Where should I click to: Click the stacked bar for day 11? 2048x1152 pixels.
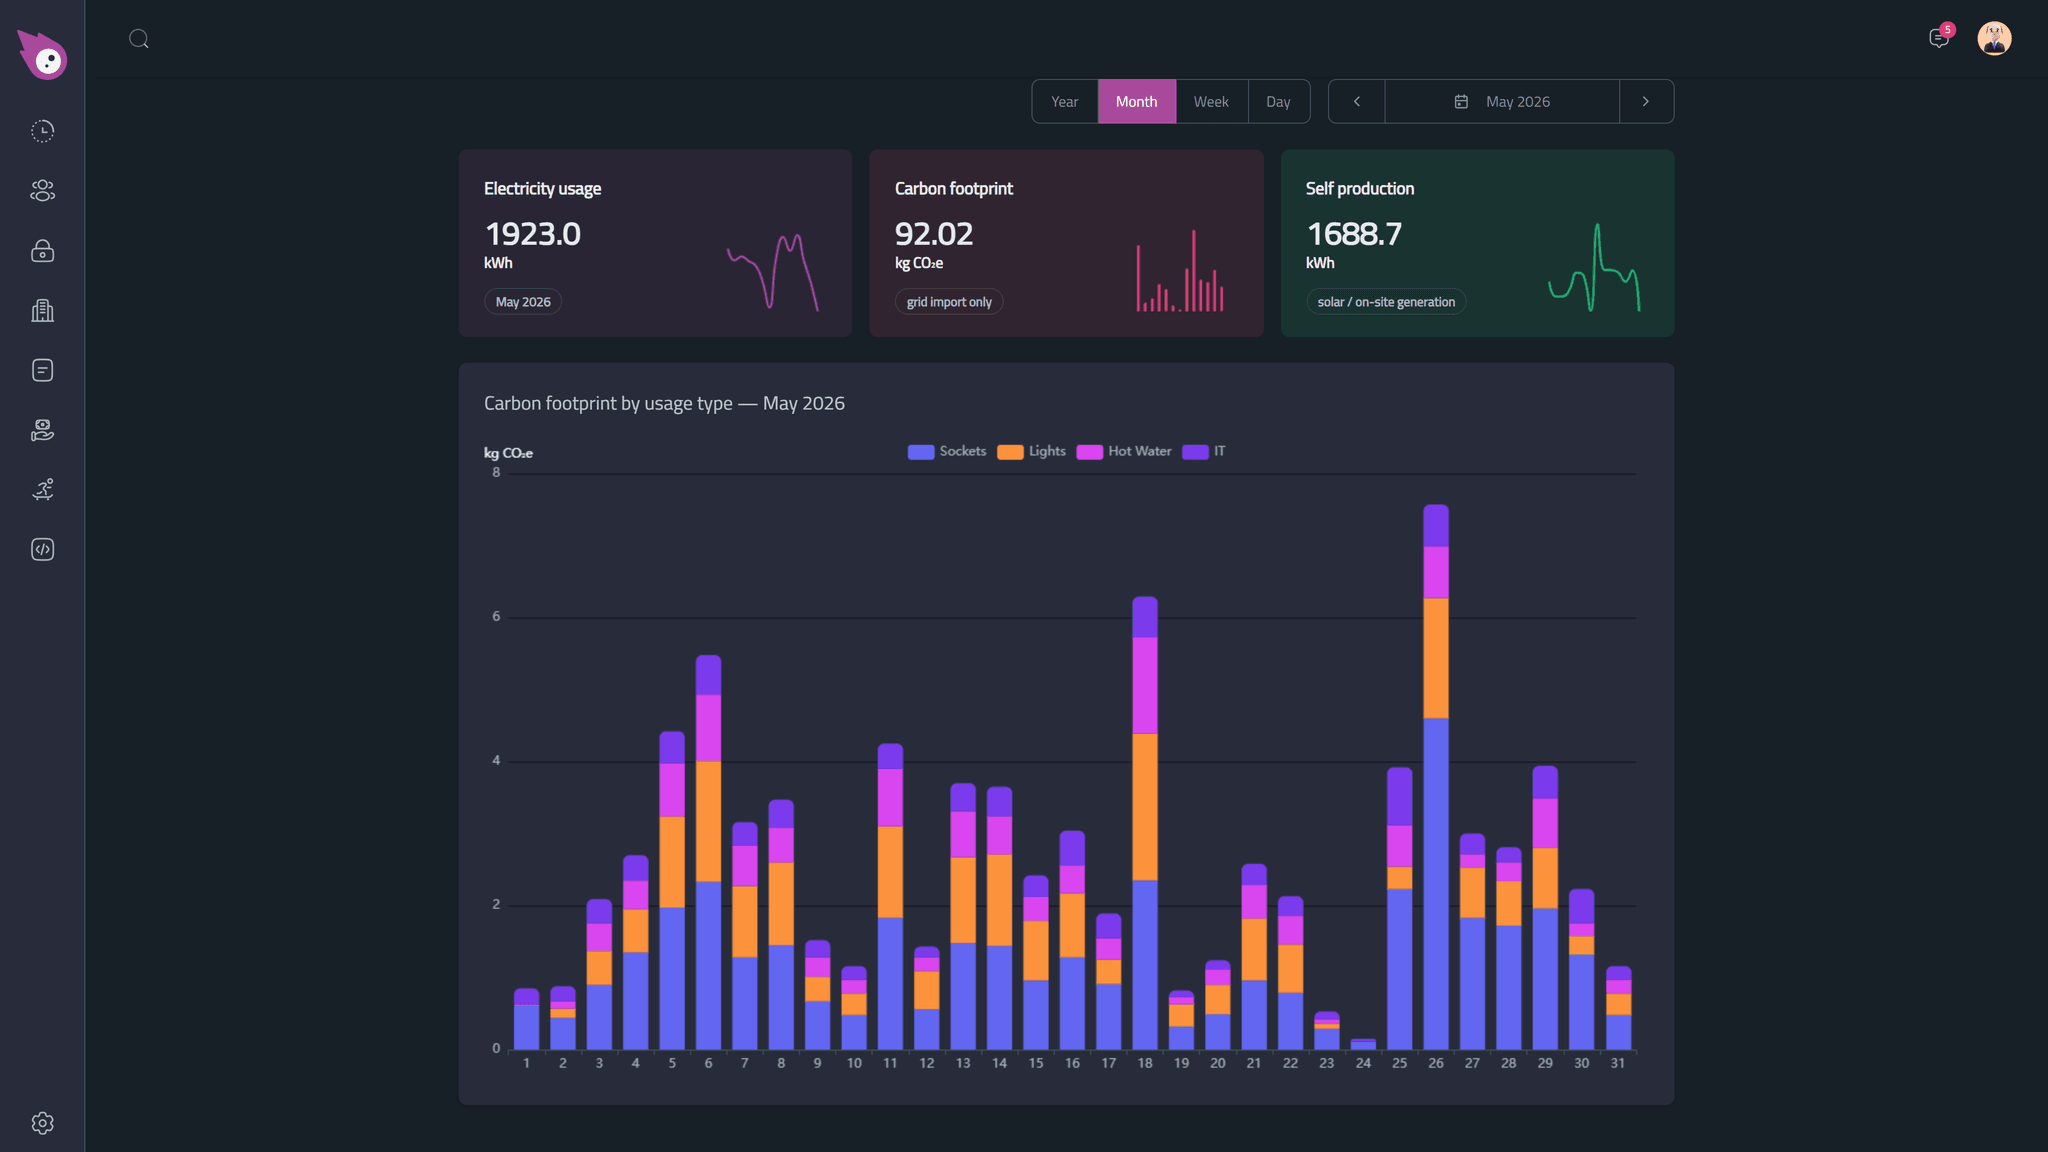click(x=890, y=896)
